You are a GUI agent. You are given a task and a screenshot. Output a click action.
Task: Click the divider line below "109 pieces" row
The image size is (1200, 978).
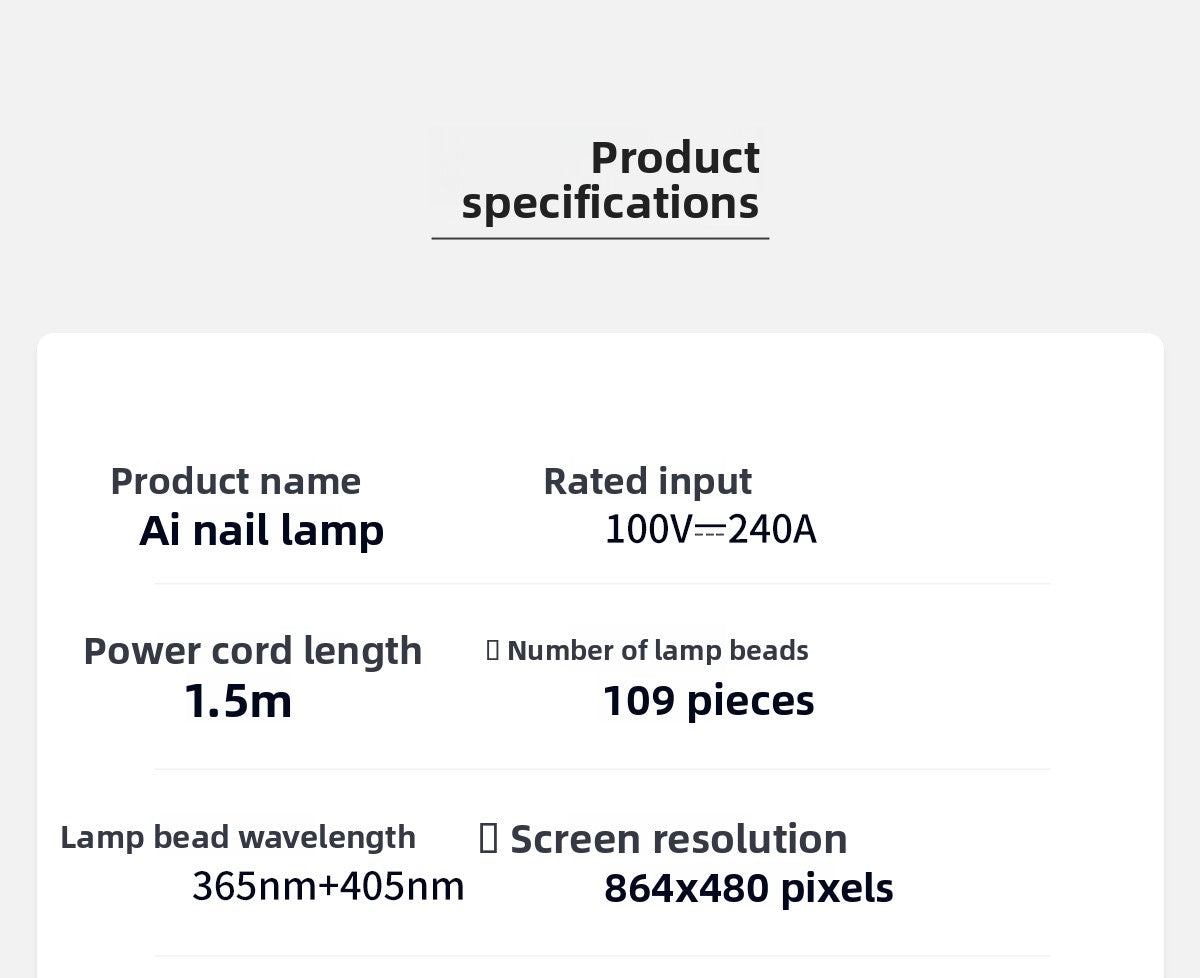602,769
